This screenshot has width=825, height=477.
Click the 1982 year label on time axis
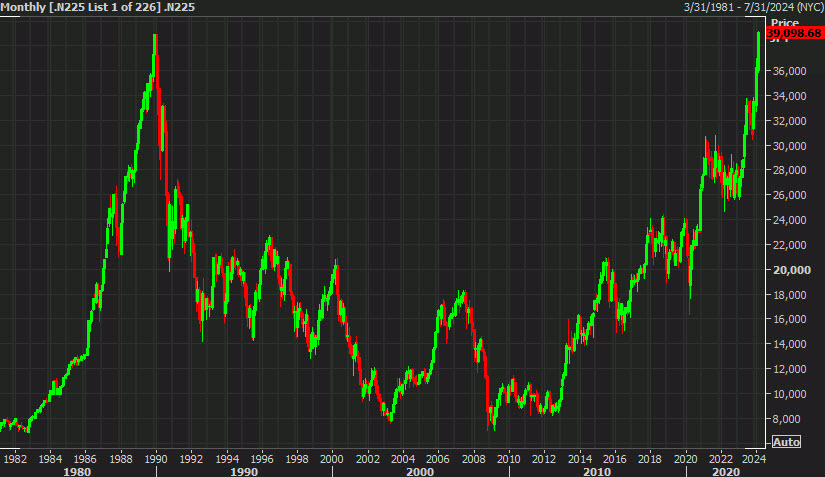pyautogui.click(x=15, y=459)
